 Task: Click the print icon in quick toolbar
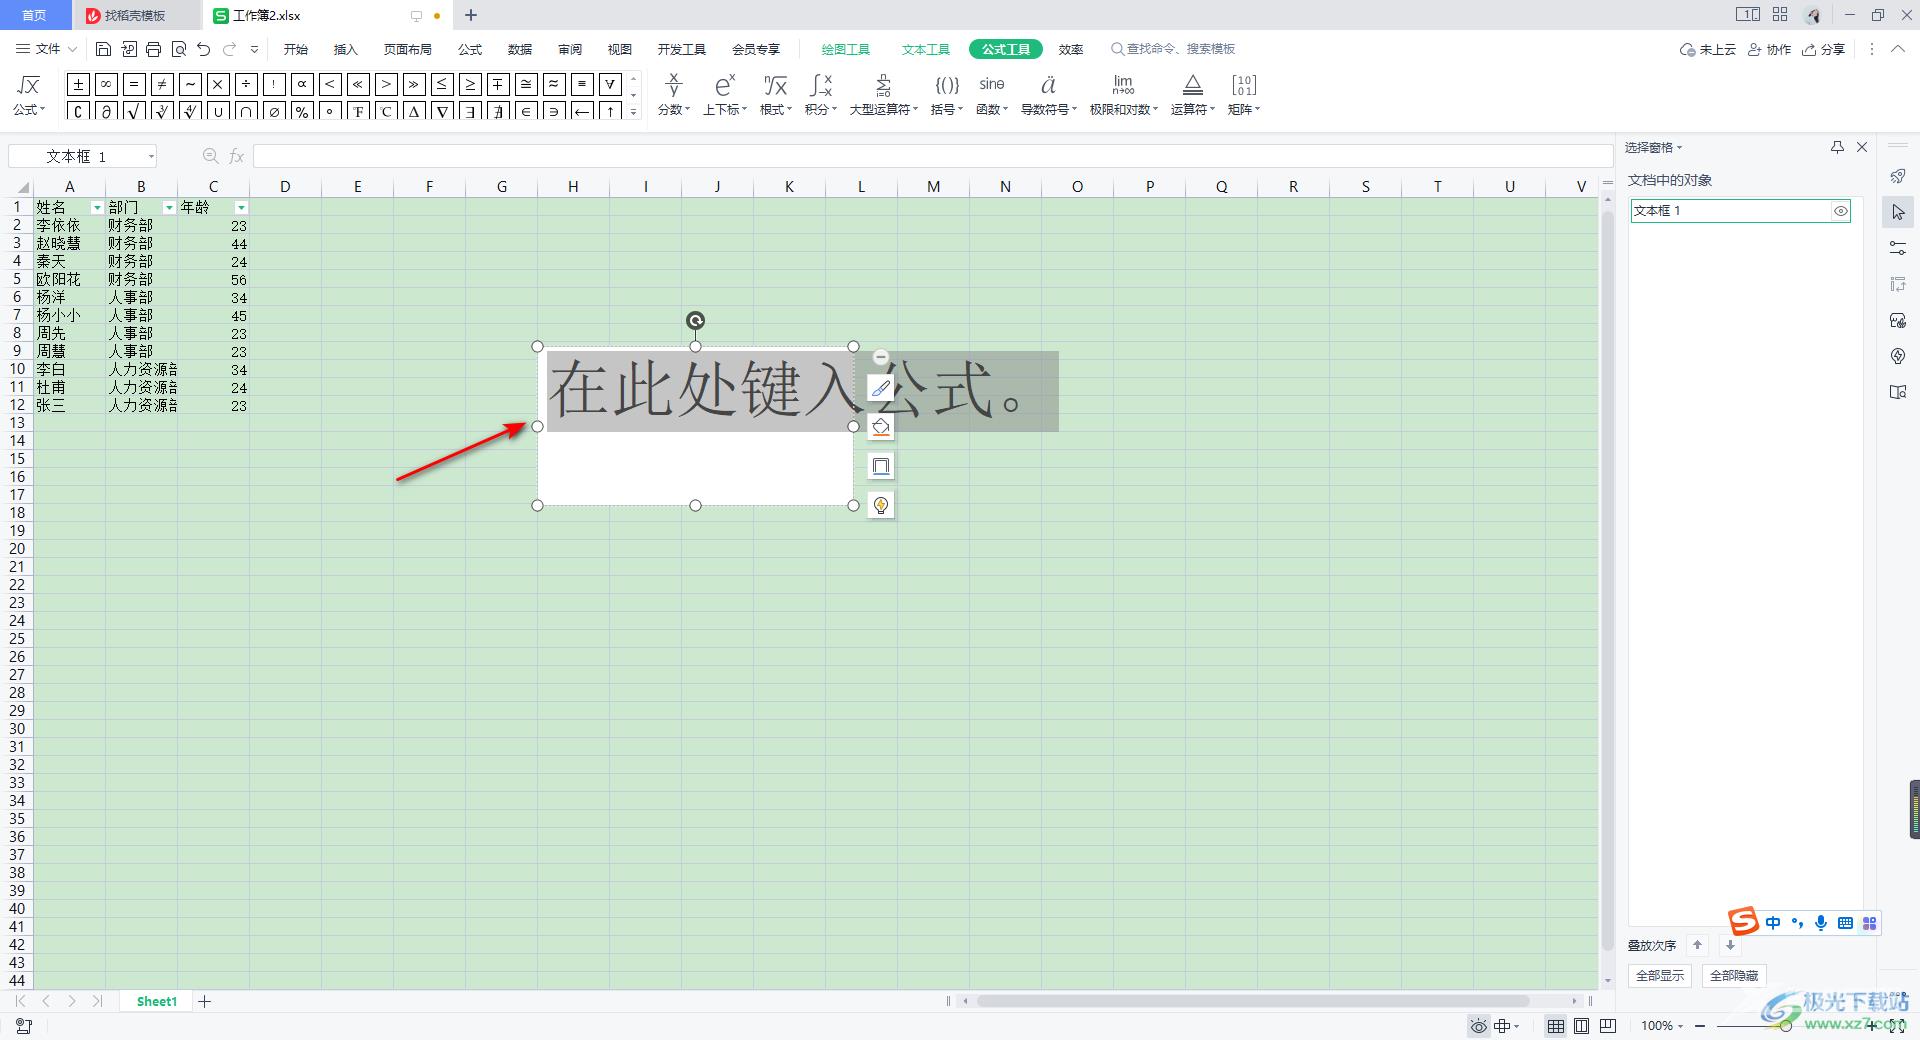pyautogui.click(x=153, y=49)
